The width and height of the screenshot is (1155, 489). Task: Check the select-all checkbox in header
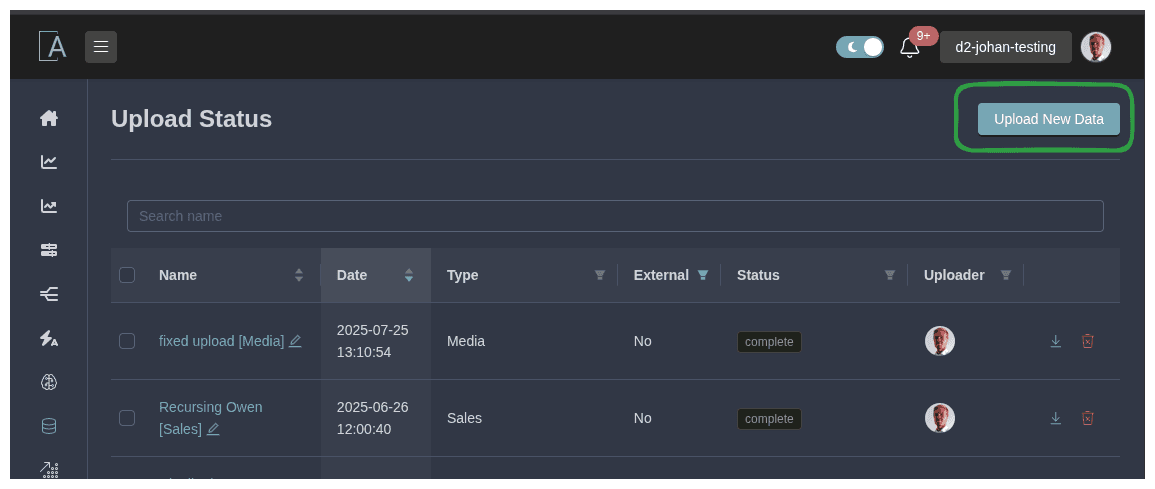(x=127, y=275)
